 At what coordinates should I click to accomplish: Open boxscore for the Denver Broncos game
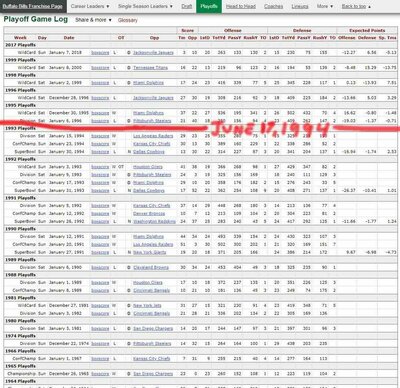point(100,213)
